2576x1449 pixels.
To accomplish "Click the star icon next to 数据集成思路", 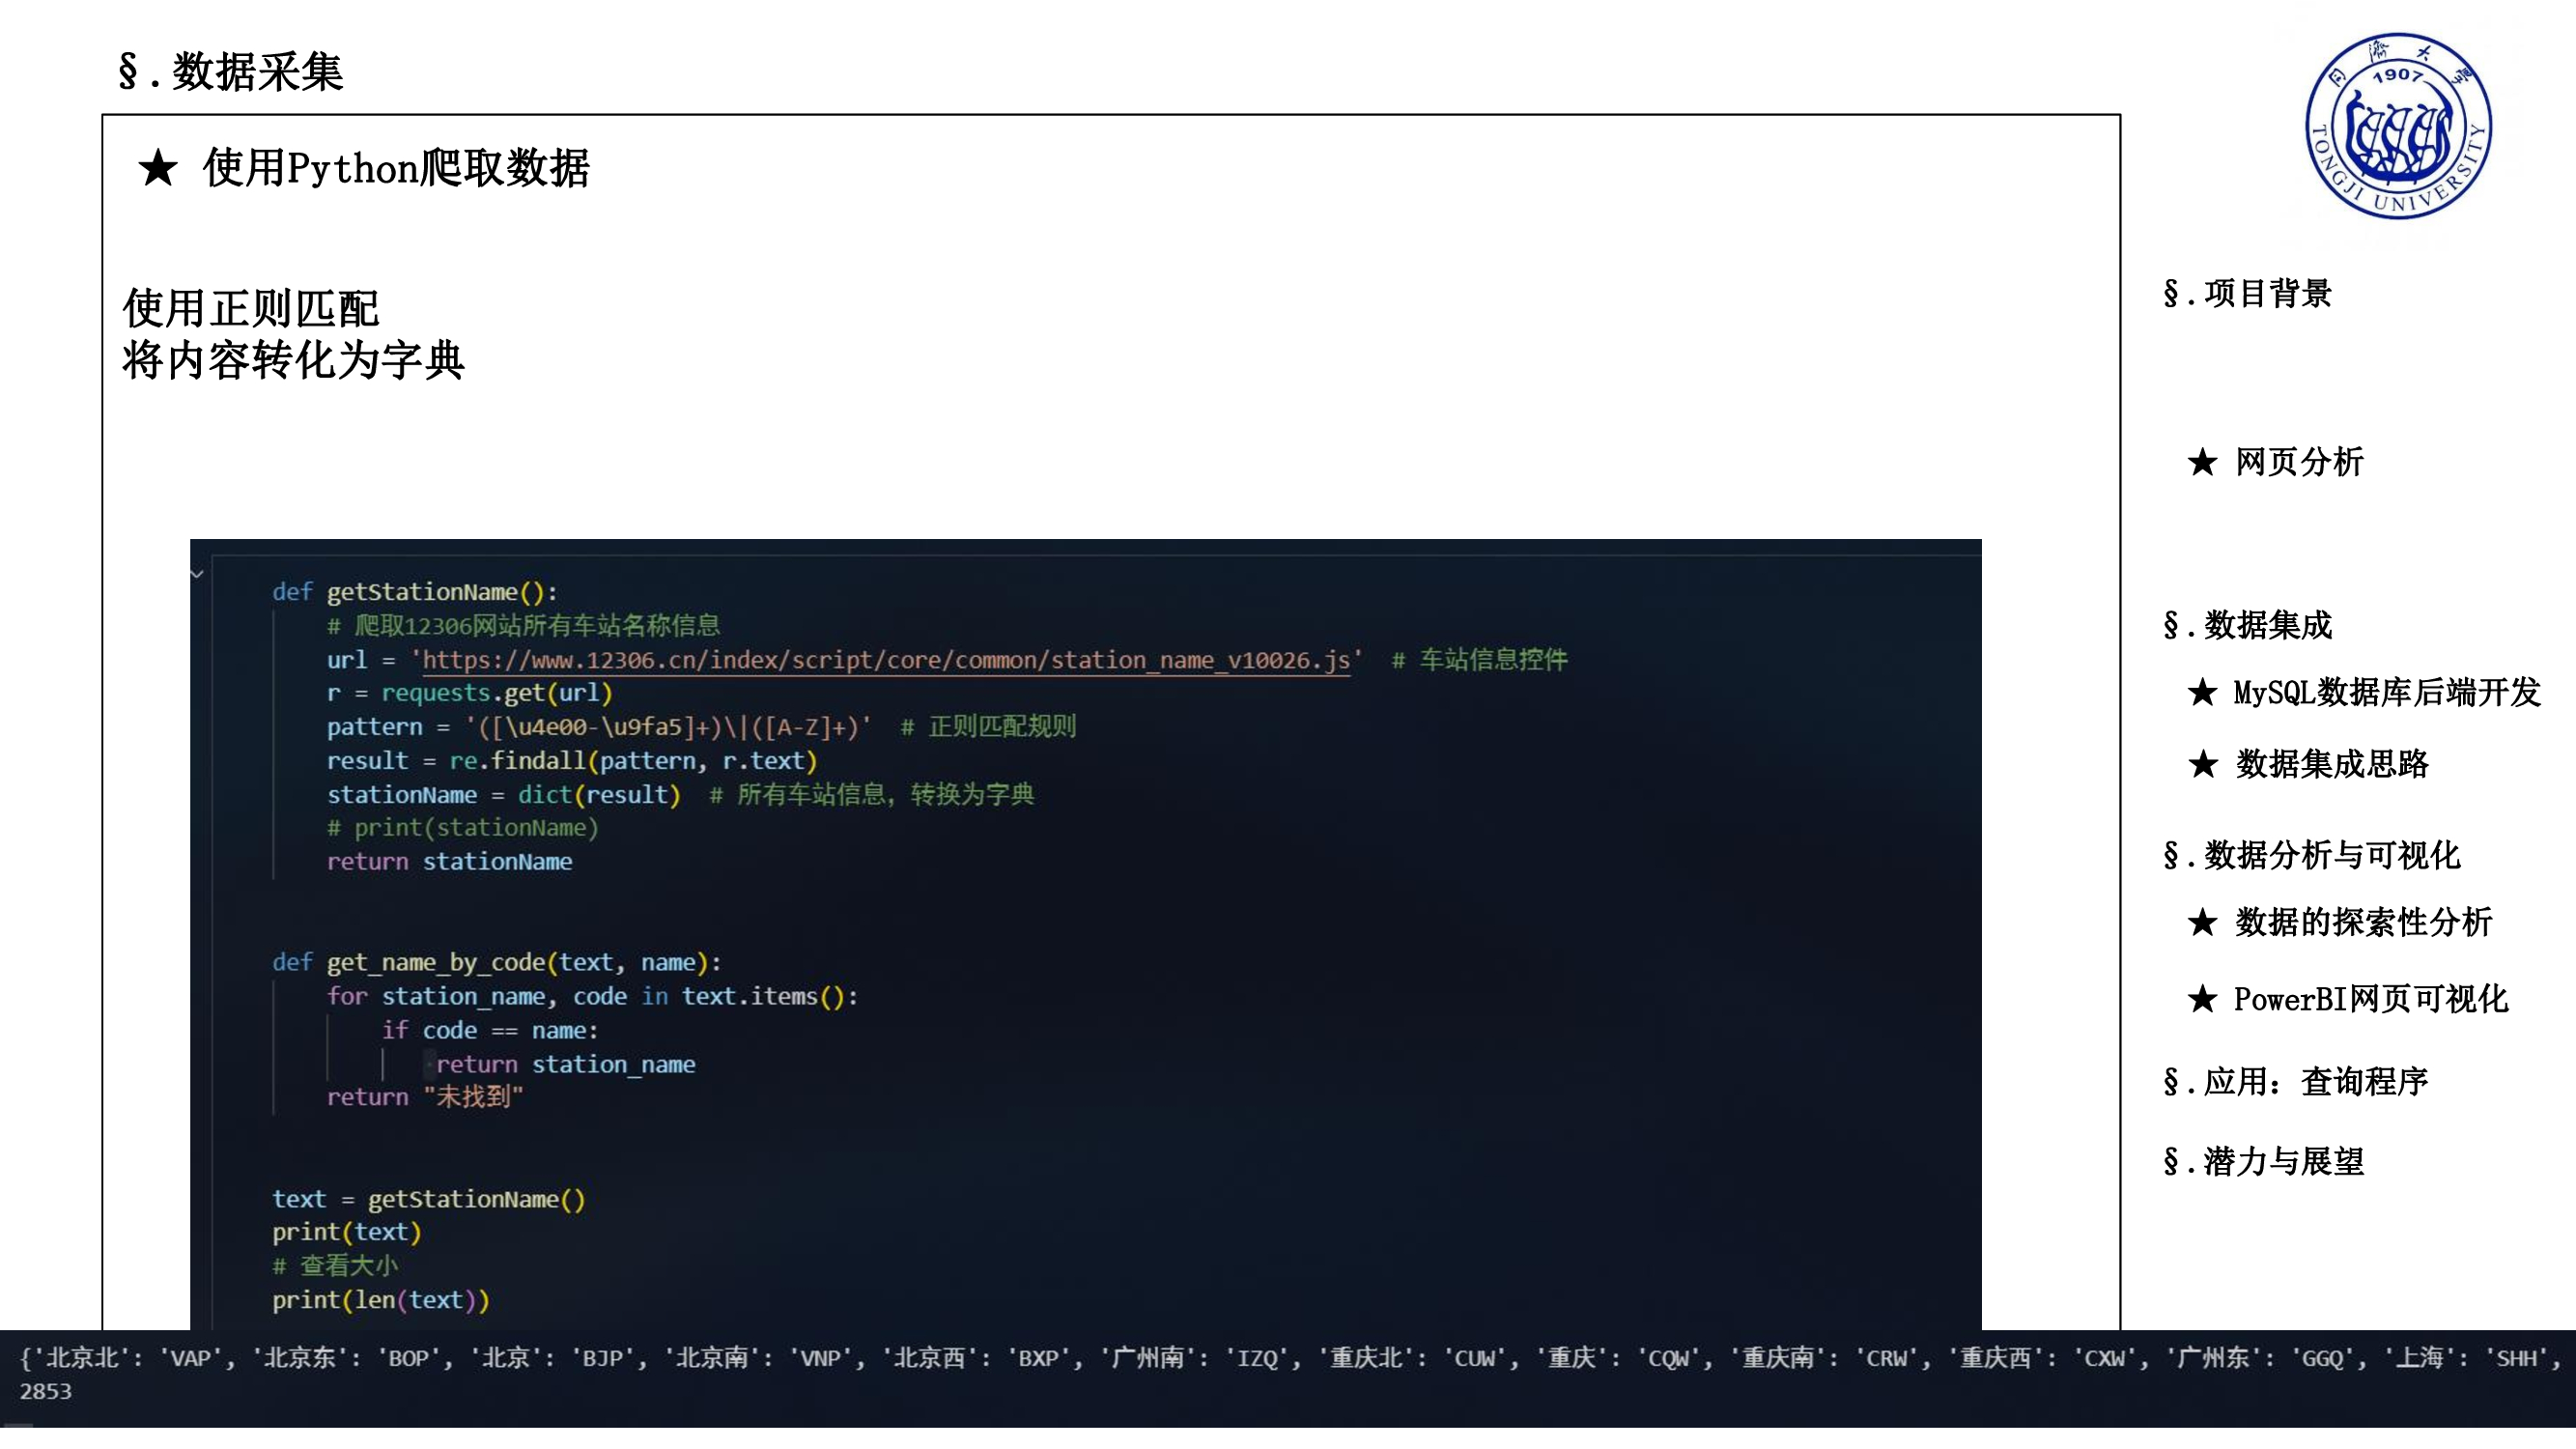I will (2203, 765).
